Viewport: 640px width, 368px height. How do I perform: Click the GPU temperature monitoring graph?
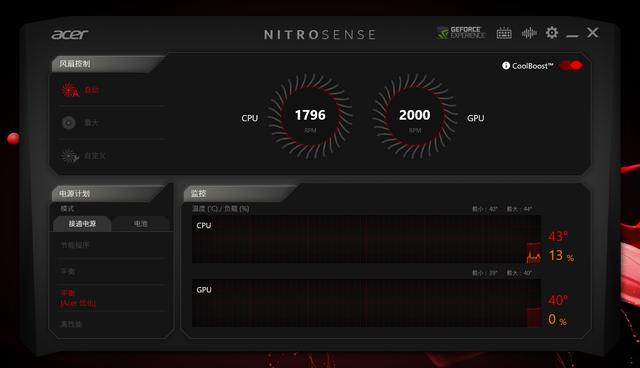coord(367,303)
